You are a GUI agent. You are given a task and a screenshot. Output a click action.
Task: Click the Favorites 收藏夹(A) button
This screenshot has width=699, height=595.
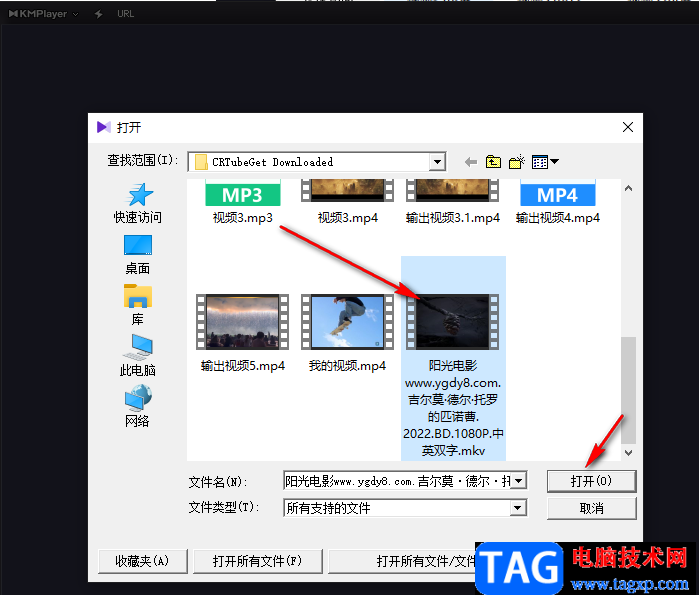[143, 561]
